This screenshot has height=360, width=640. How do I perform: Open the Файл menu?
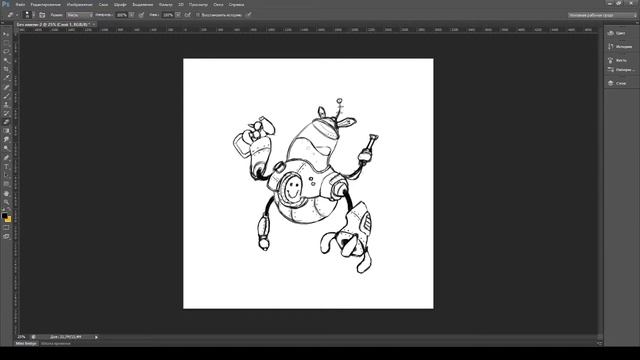click(x=20, y=4)
